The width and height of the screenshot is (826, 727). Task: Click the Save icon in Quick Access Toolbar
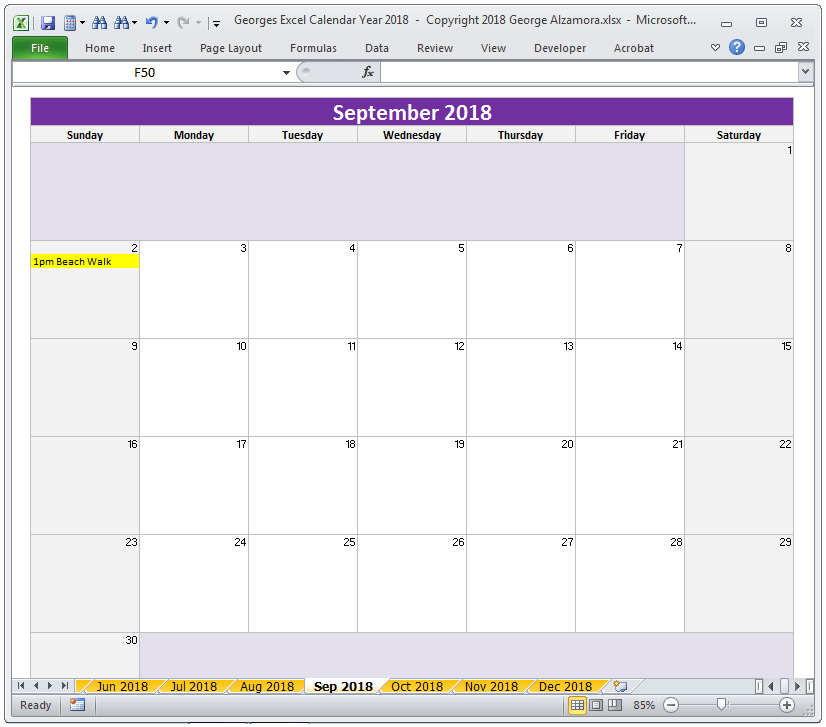tap(48, 21)
